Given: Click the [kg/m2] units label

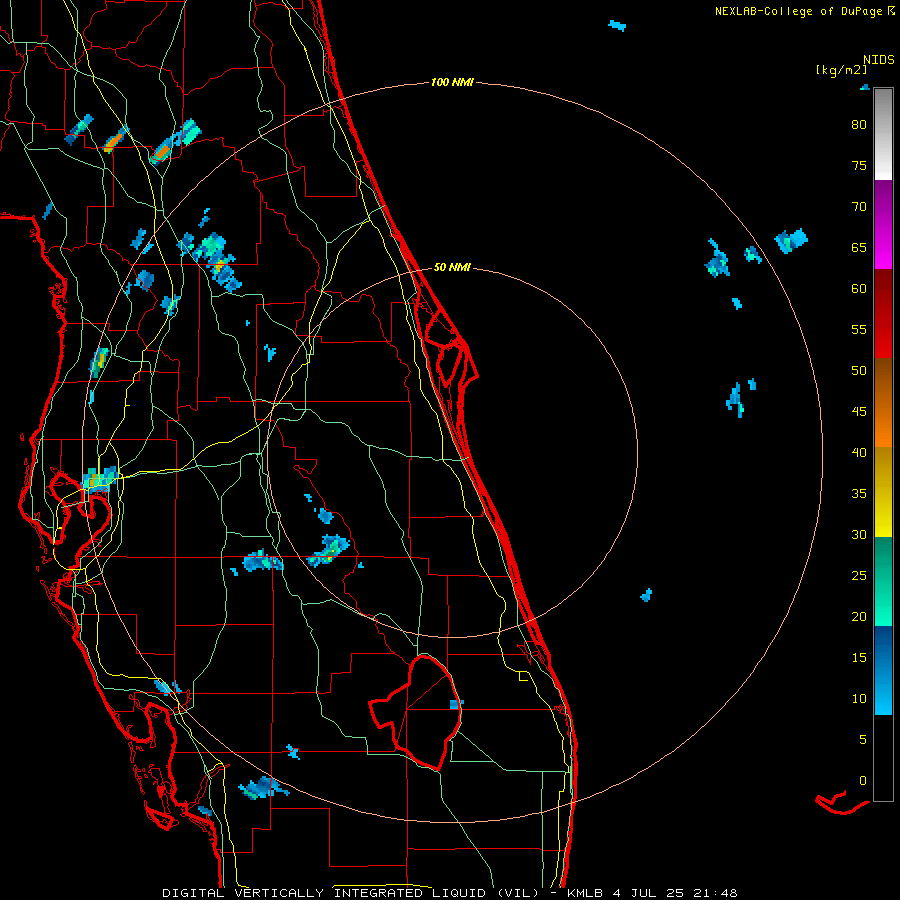Looking at the screenshot, I should [841, 70].
